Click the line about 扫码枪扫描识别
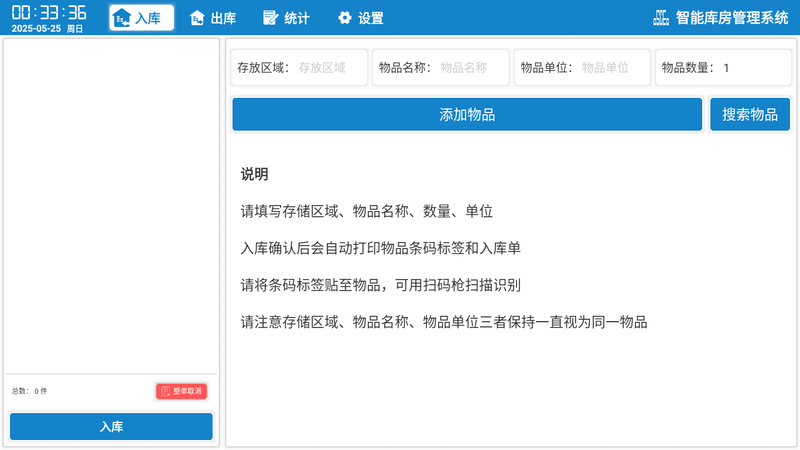 380,285
